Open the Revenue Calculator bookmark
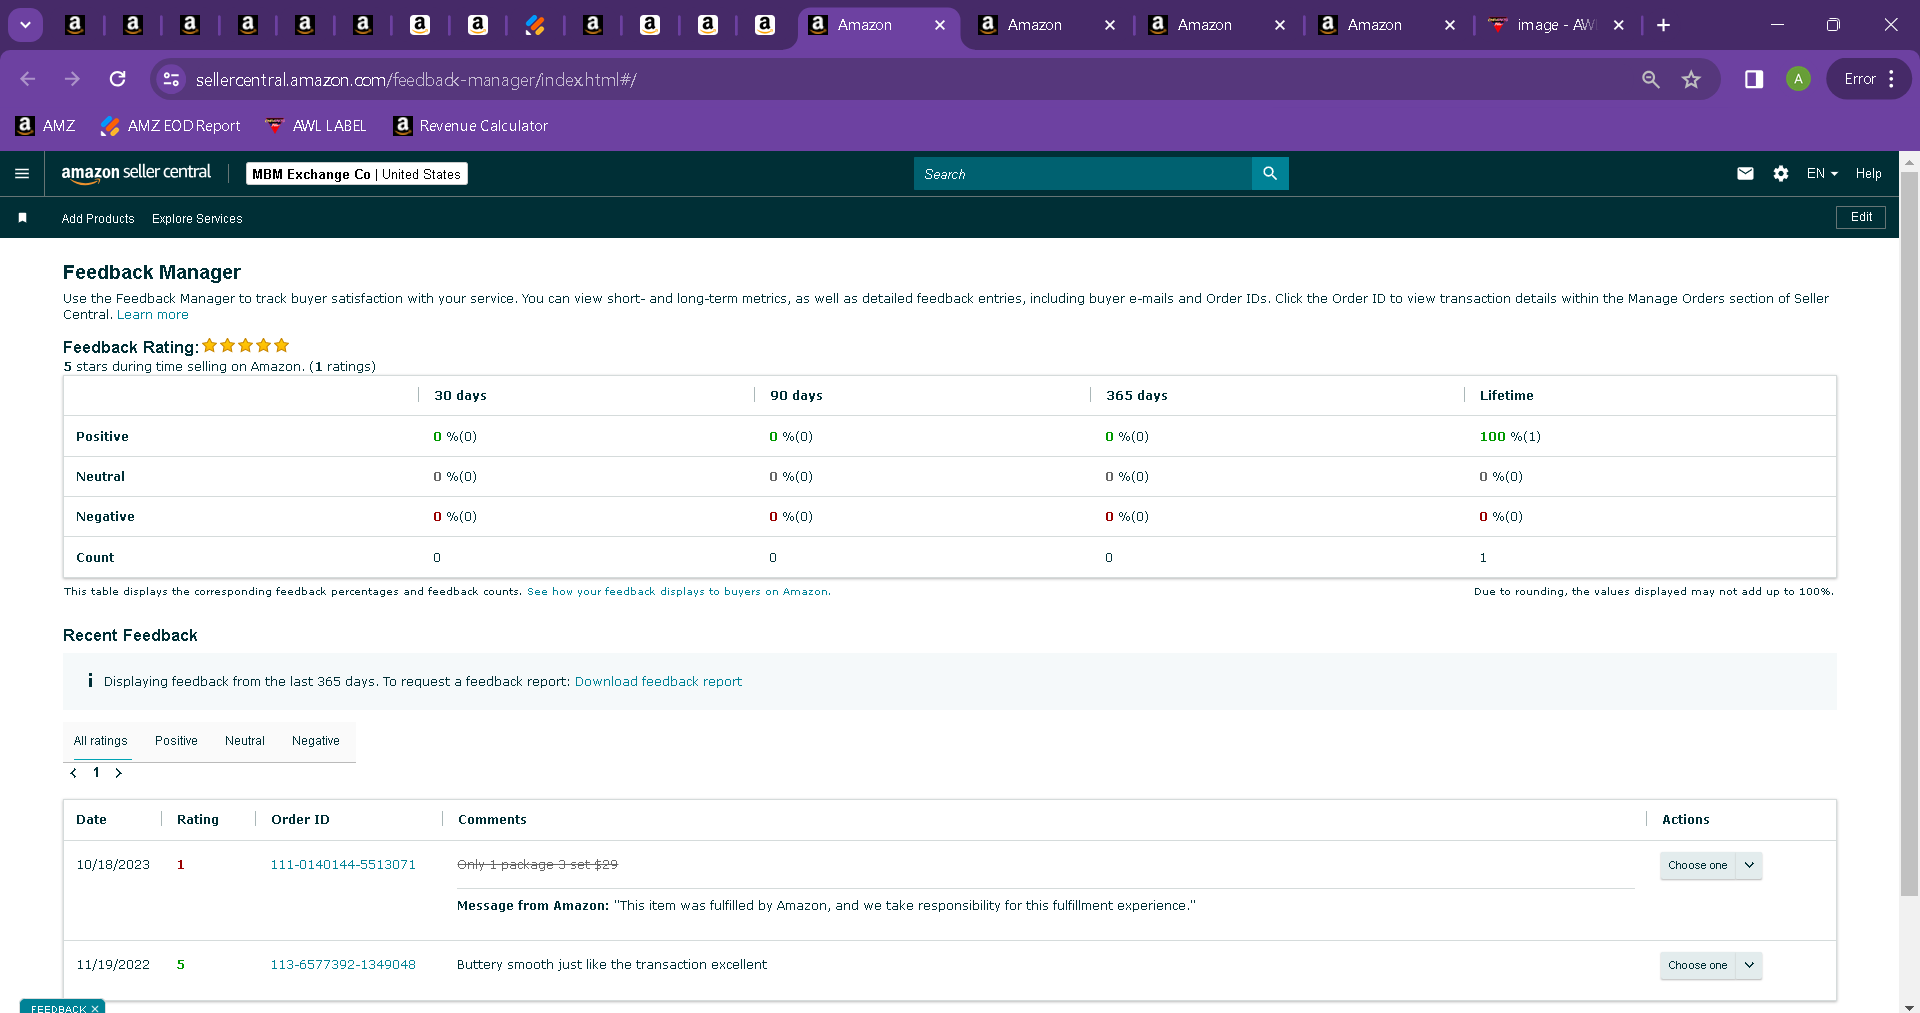Image resolution: width=1920 pixels, height=1013 pixels. click(471, 126)
